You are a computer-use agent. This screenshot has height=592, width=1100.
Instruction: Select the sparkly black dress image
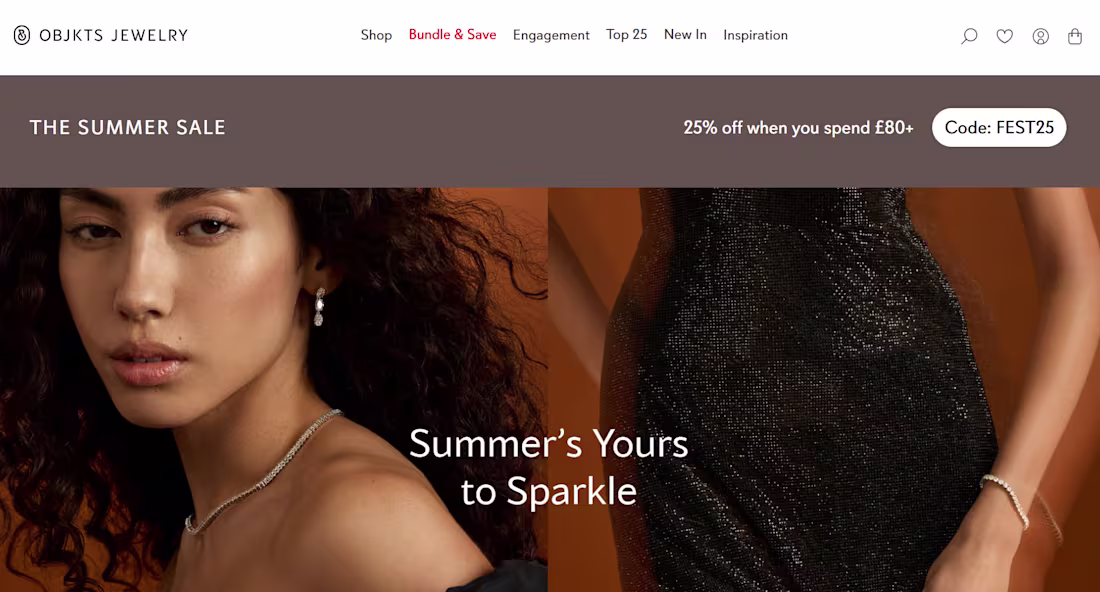point(824,389)
